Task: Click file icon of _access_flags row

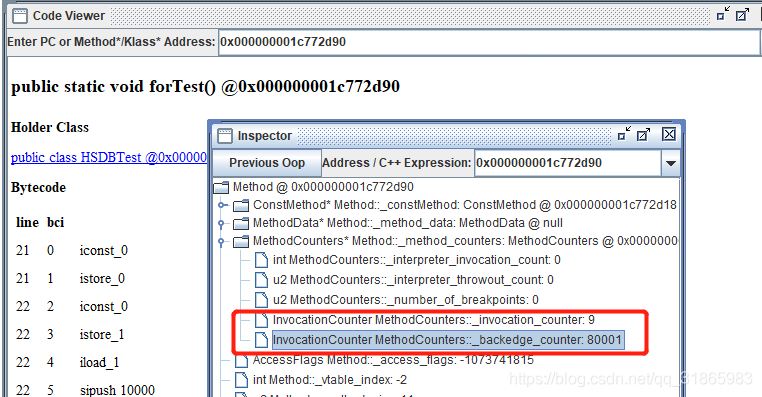Action: point(242,360)
